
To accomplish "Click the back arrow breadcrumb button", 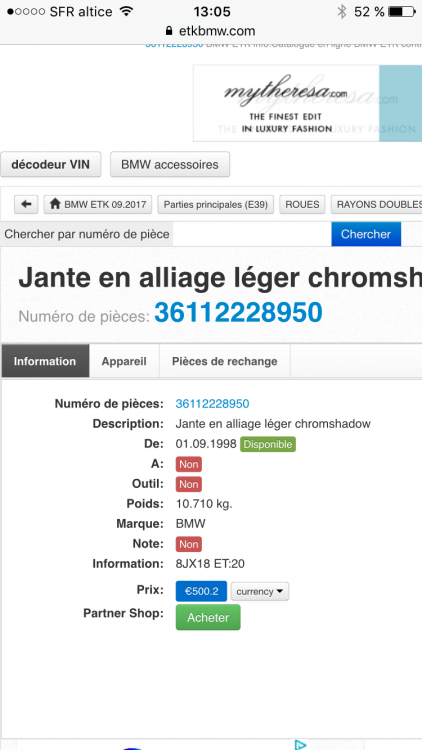I will (x=26, y=204).
